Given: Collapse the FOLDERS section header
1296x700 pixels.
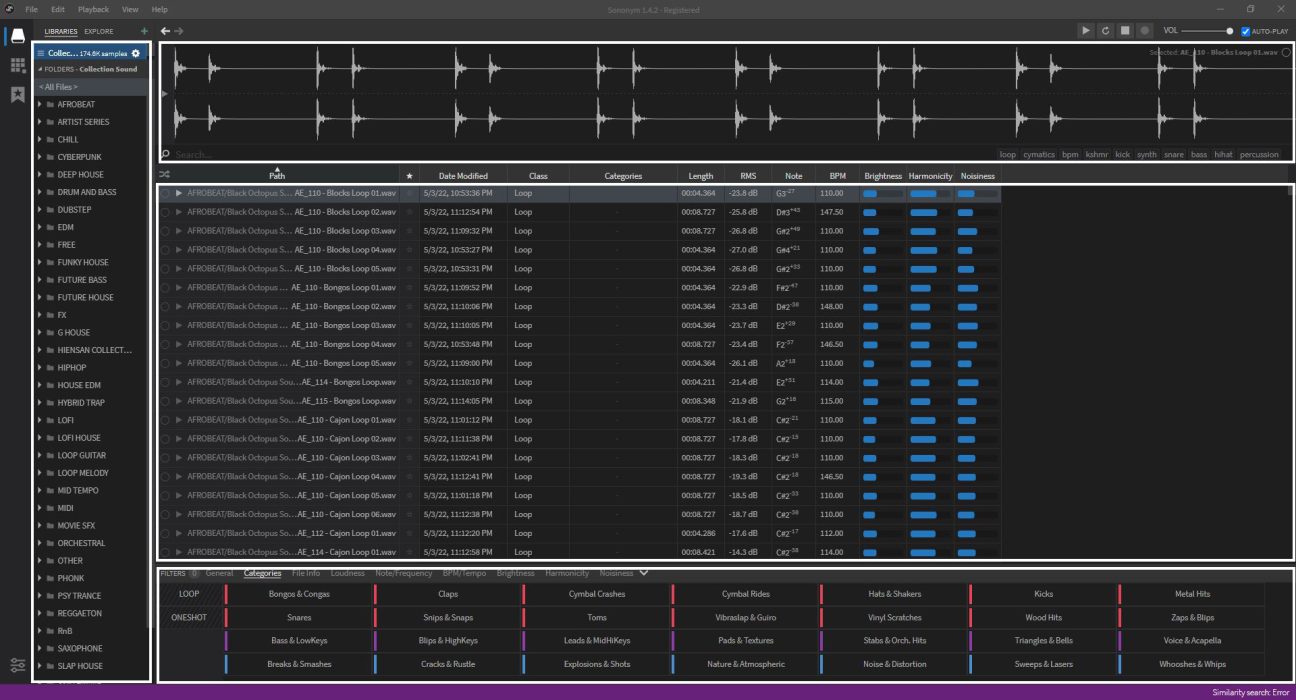Looking at the screenshot, I should click(38, 69).
